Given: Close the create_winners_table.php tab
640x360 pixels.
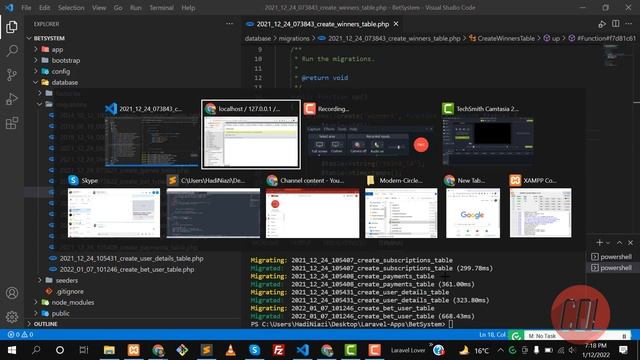Looking at the screenshot, I should coord(396,24).
